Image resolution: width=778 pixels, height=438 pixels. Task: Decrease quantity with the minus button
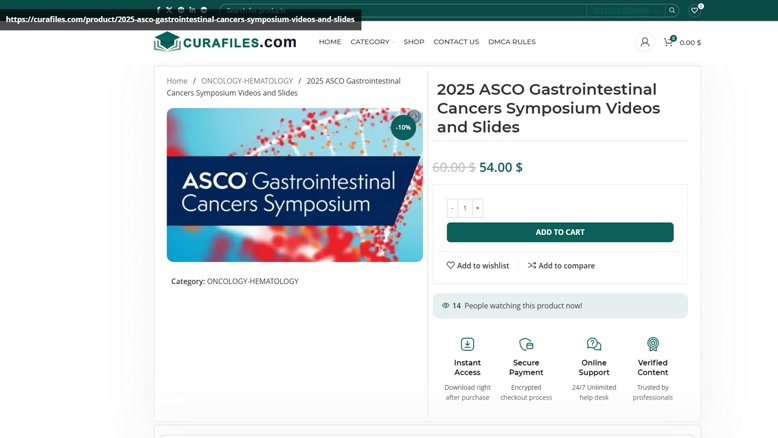click(452, 208)
